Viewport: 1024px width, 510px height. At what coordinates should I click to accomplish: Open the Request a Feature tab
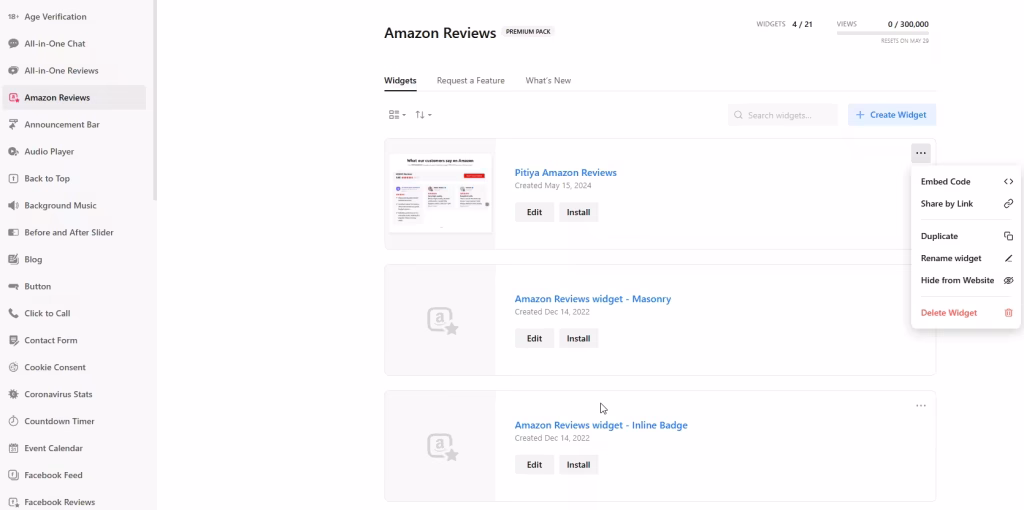point(471,80)
